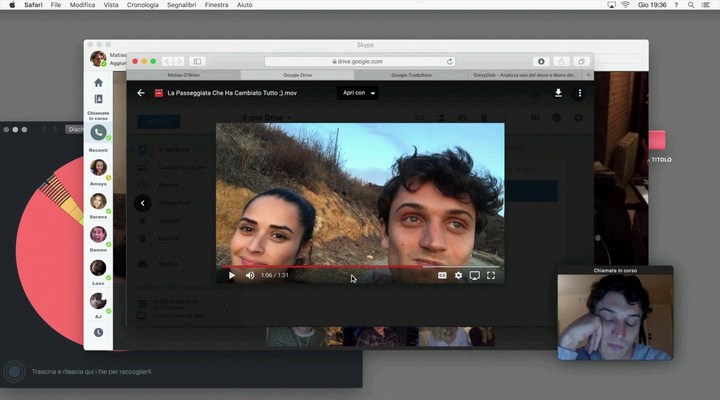Open video player settings gear
The height and width of the screenshot is (400, 720).
pos(458,275)
